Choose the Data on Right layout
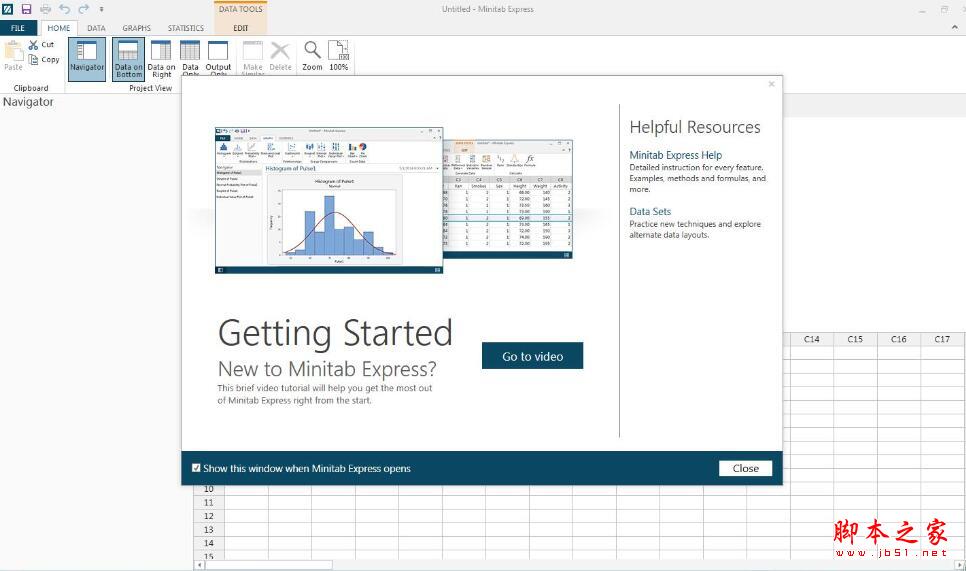Viewport: 966px width, 571px height. pyautogui.click(x=161, y=59)
